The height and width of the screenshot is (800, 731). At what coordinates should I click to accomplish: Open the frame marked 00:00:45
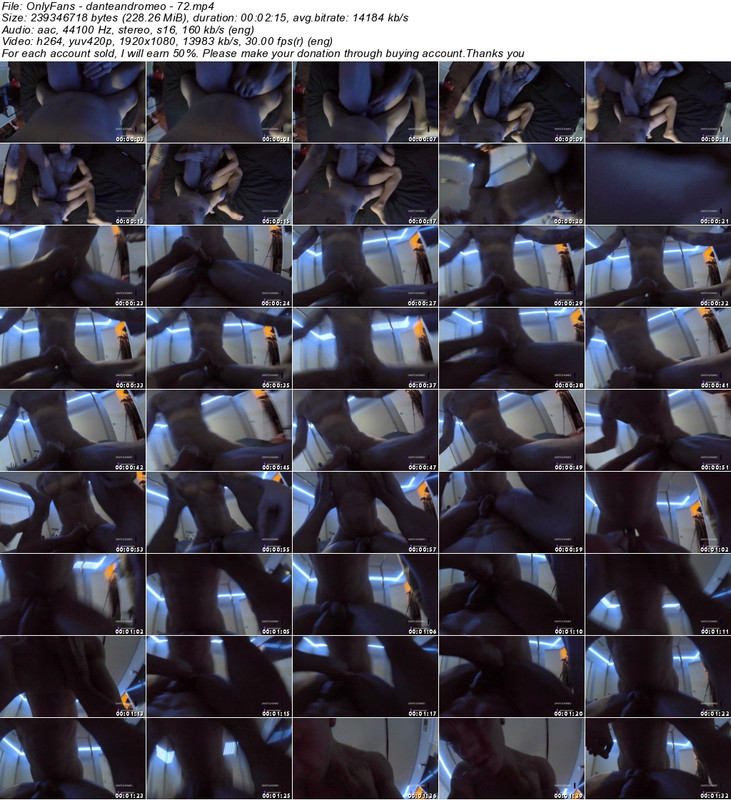coord(218,429)
